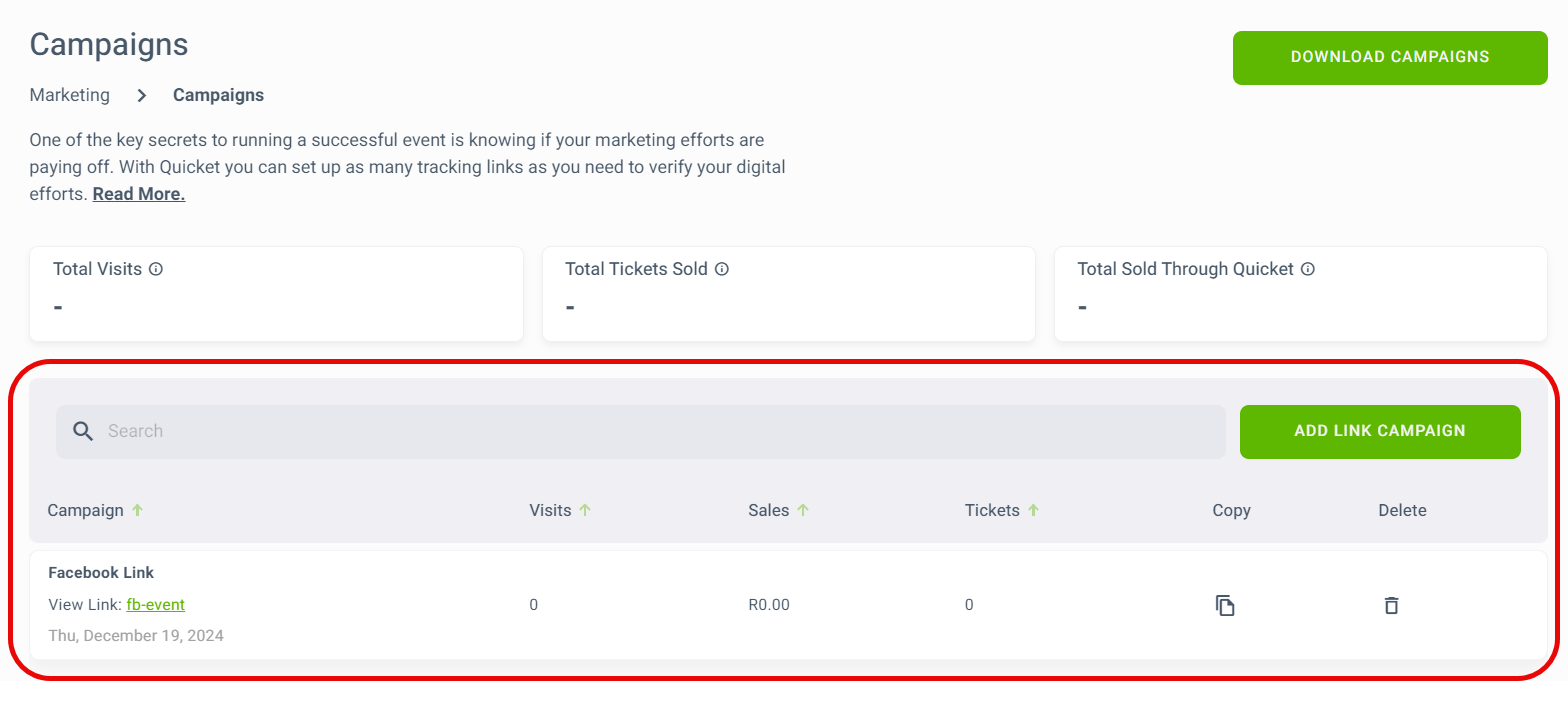
Task: Download campaigns with the green button
Action: point(1390,58)
